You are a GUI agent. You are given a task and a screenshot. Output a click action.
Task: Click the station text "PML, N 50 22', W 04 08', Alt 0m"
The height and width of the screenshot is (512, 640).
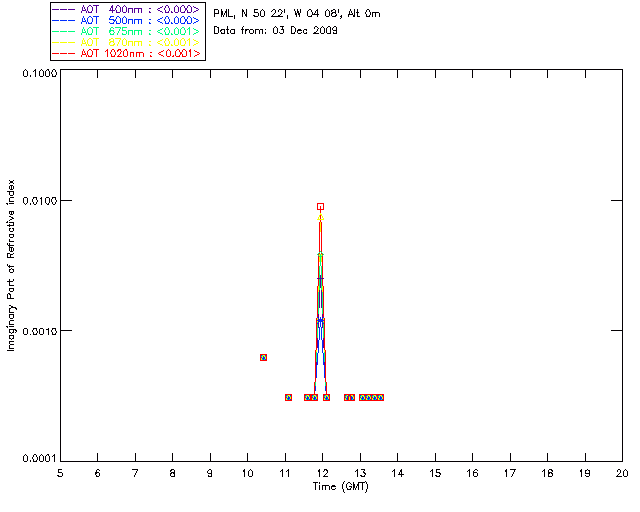point(297,14)
